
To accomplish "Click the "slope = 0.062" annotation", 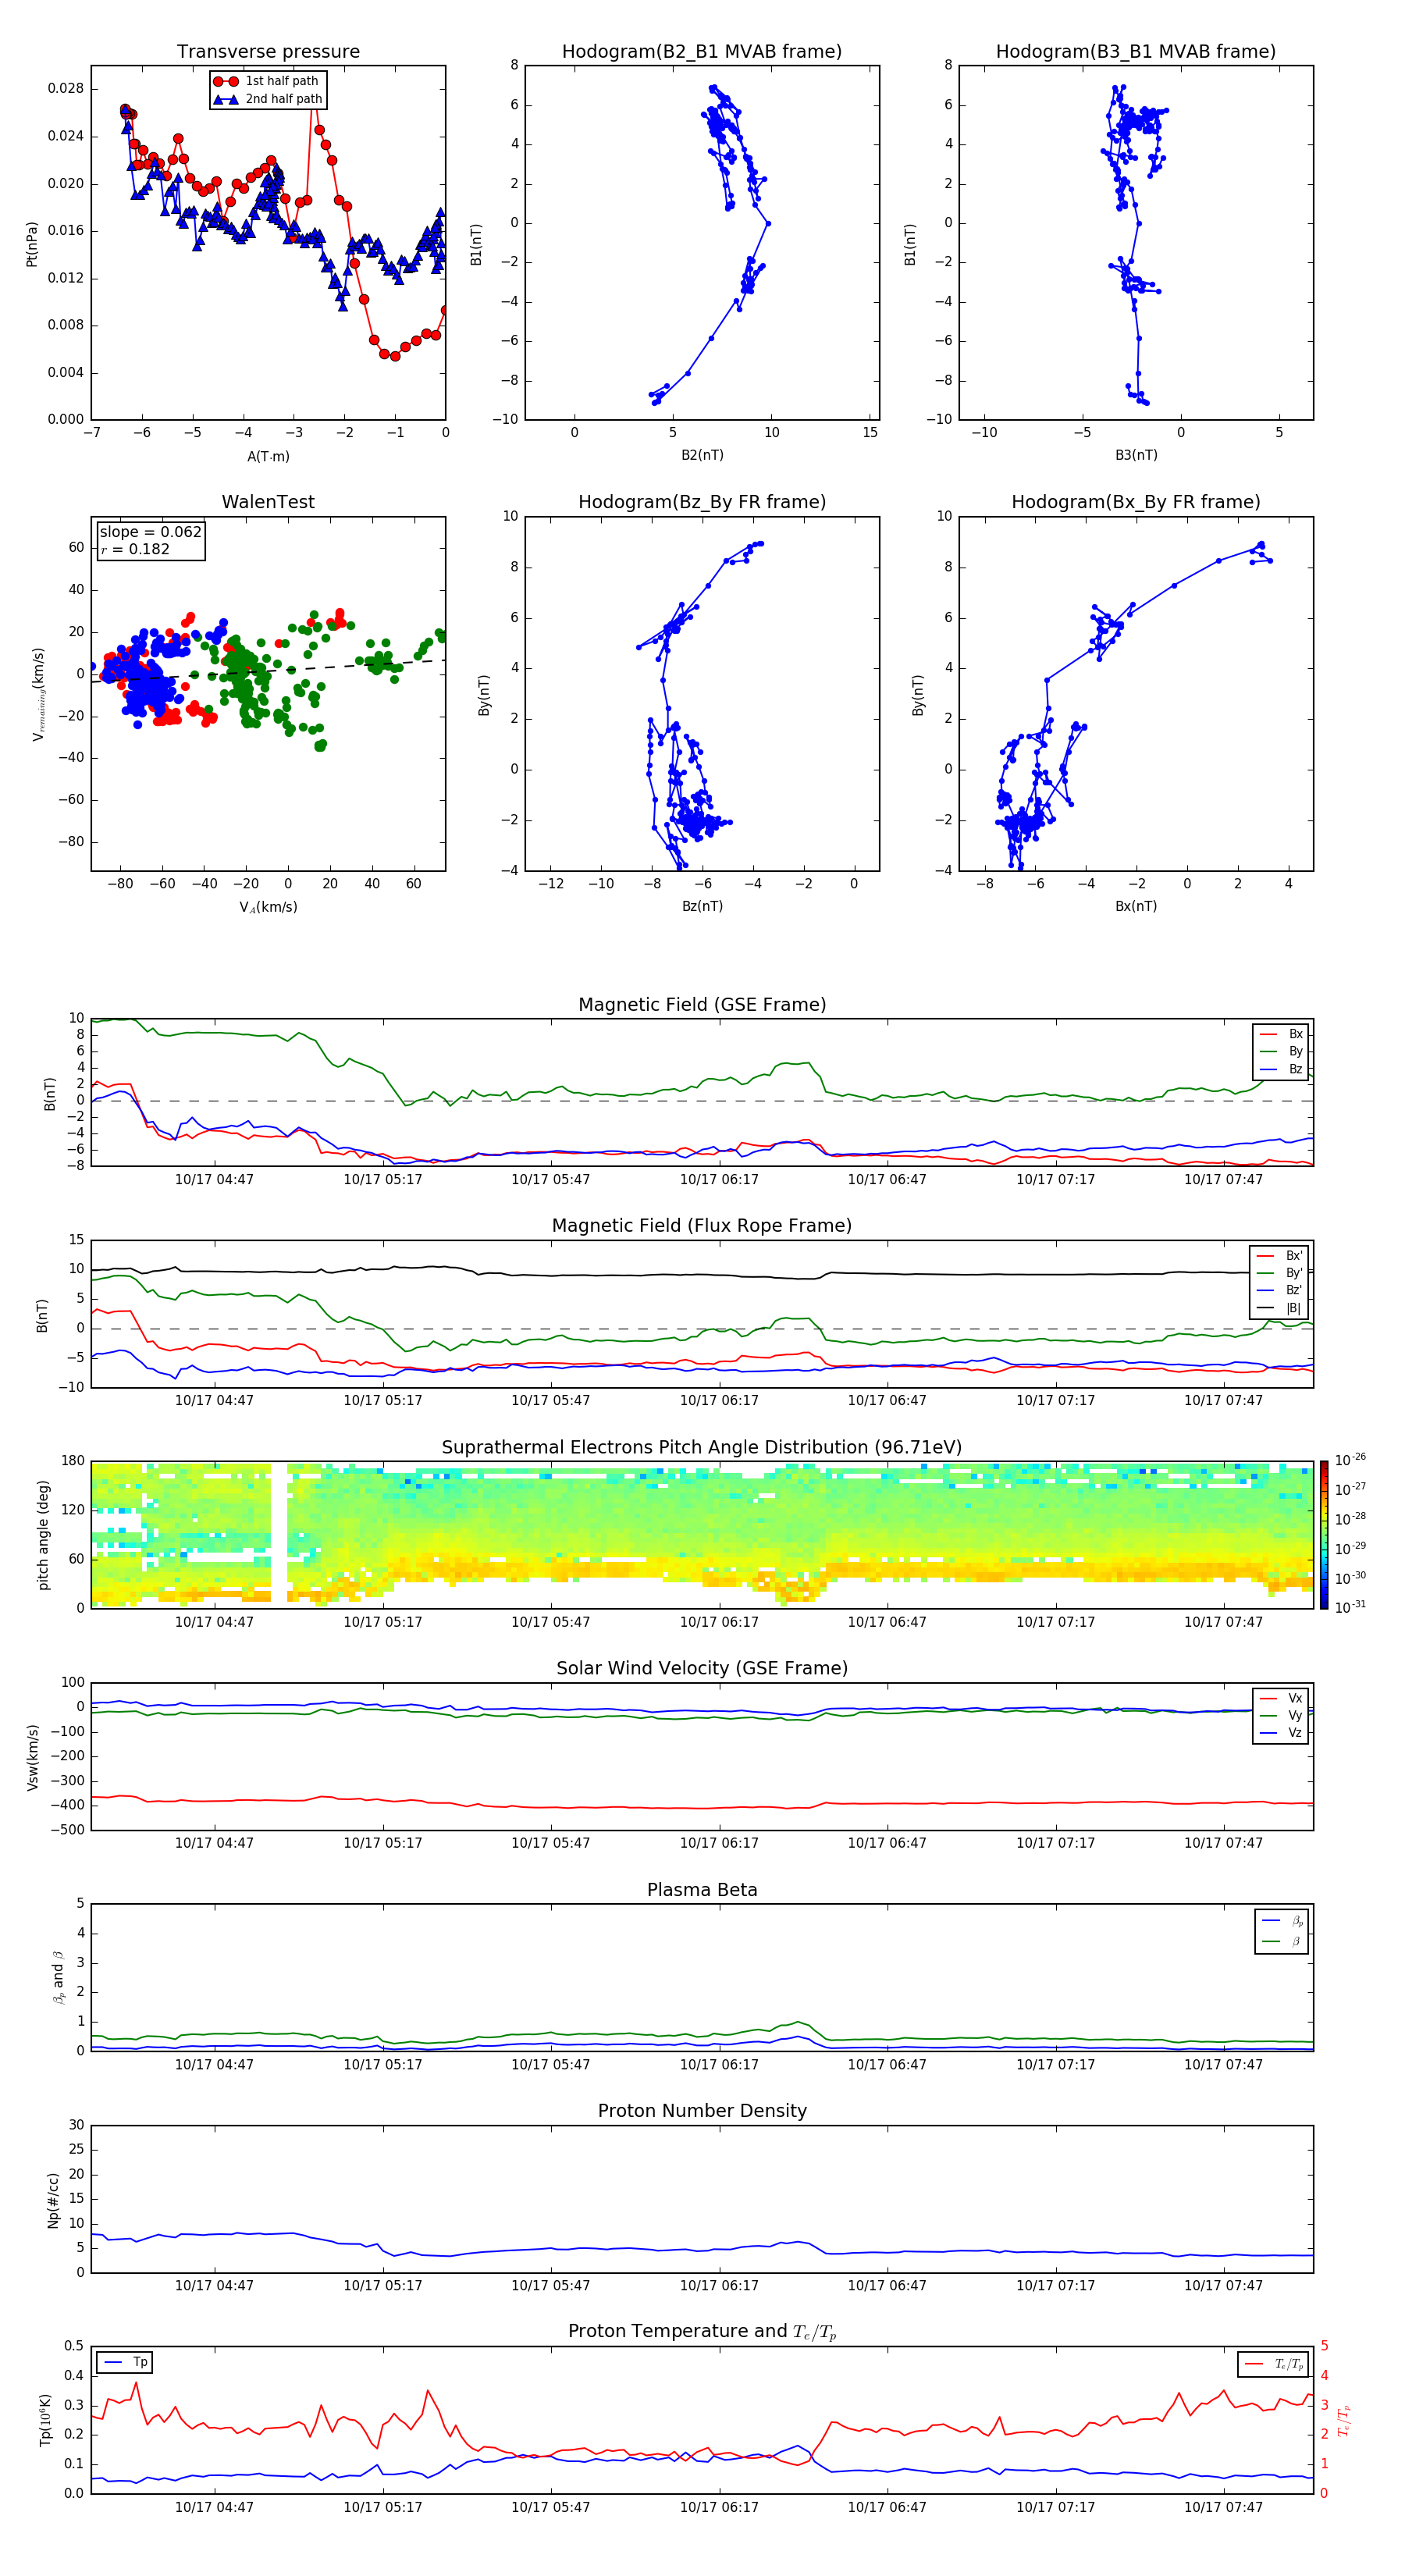I will pos(150,532).
